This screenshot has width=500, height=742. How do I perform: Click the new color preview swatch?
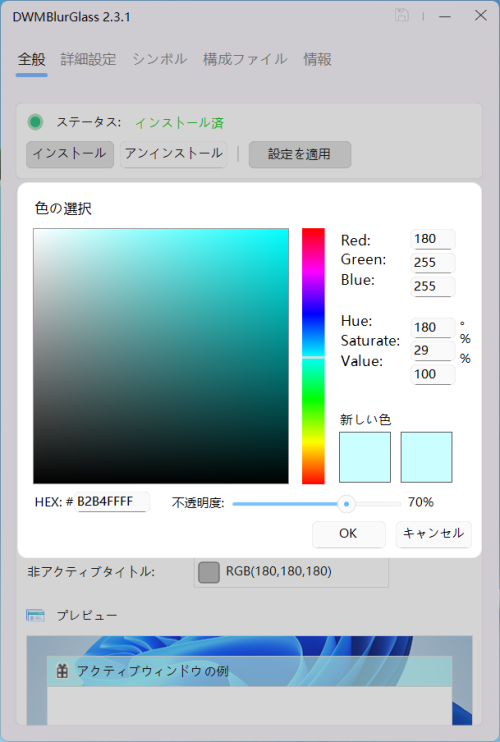coord(365,457)
